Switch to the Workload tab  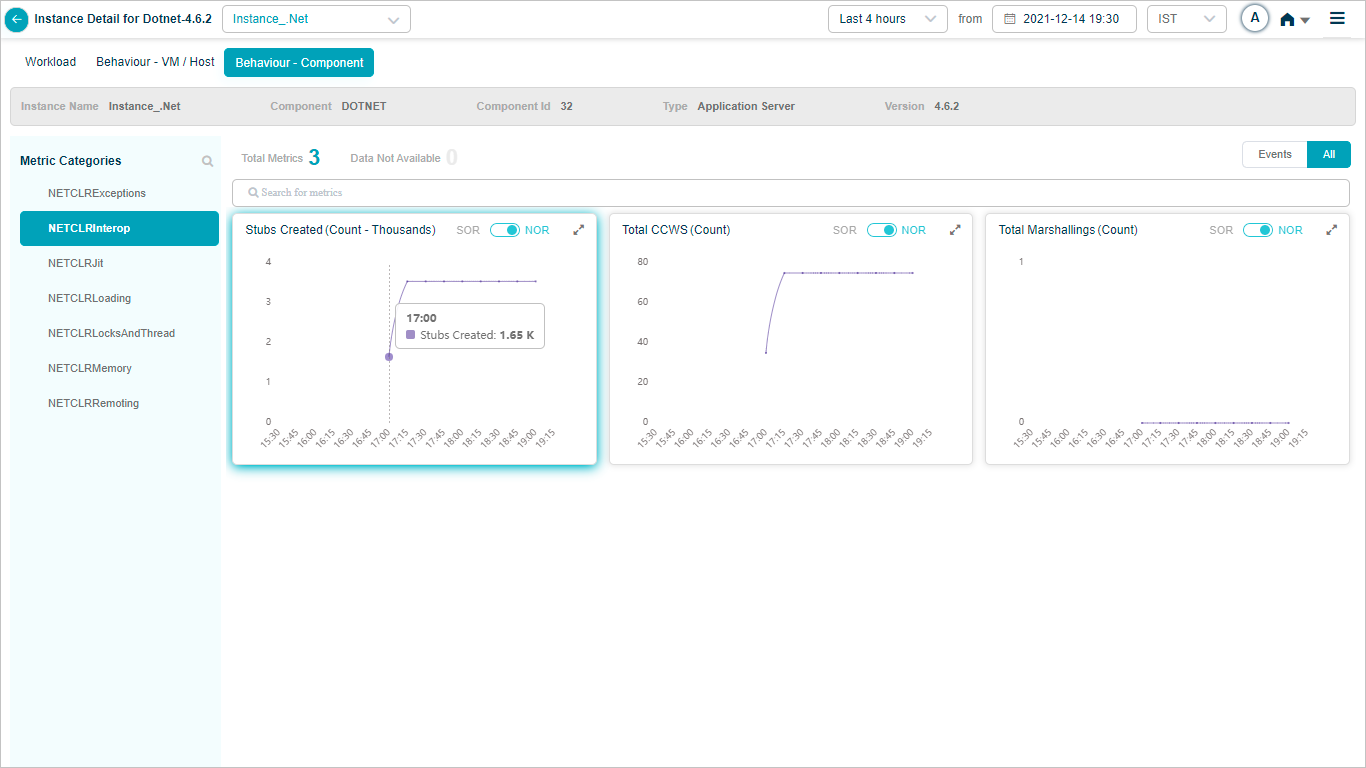point(50,62)
